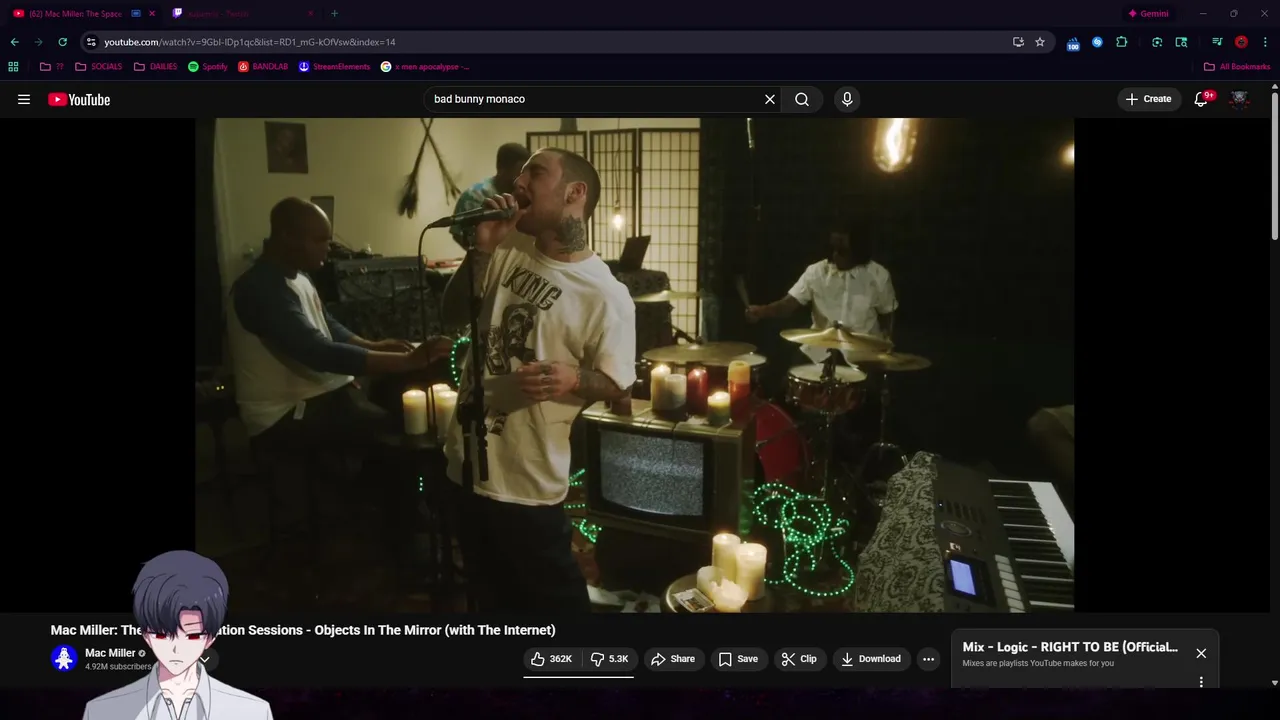Go forward in browser history
Viewport: 1280px width, 720px height.
[38, 42]
